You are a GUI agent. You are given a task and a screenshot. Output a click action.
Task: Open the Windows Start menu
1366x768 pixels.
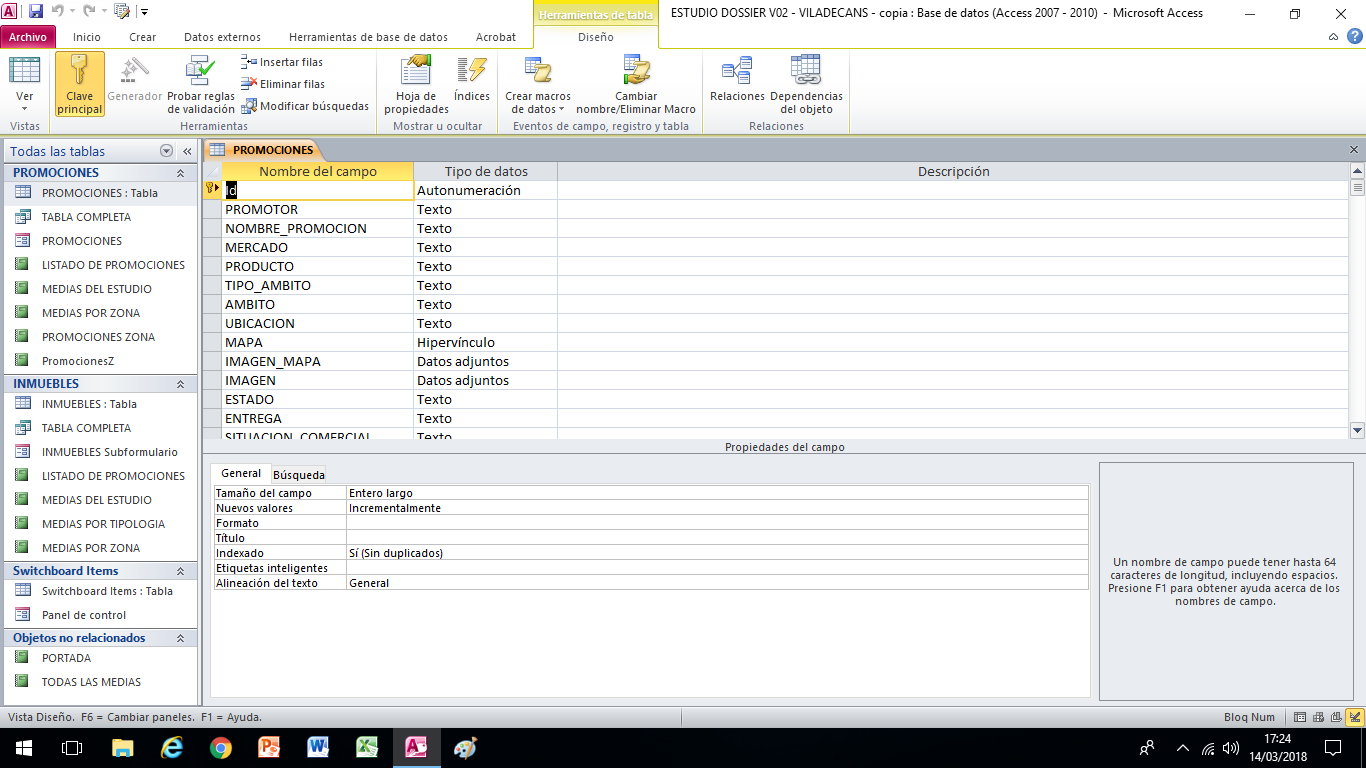[x=24, y=748]
